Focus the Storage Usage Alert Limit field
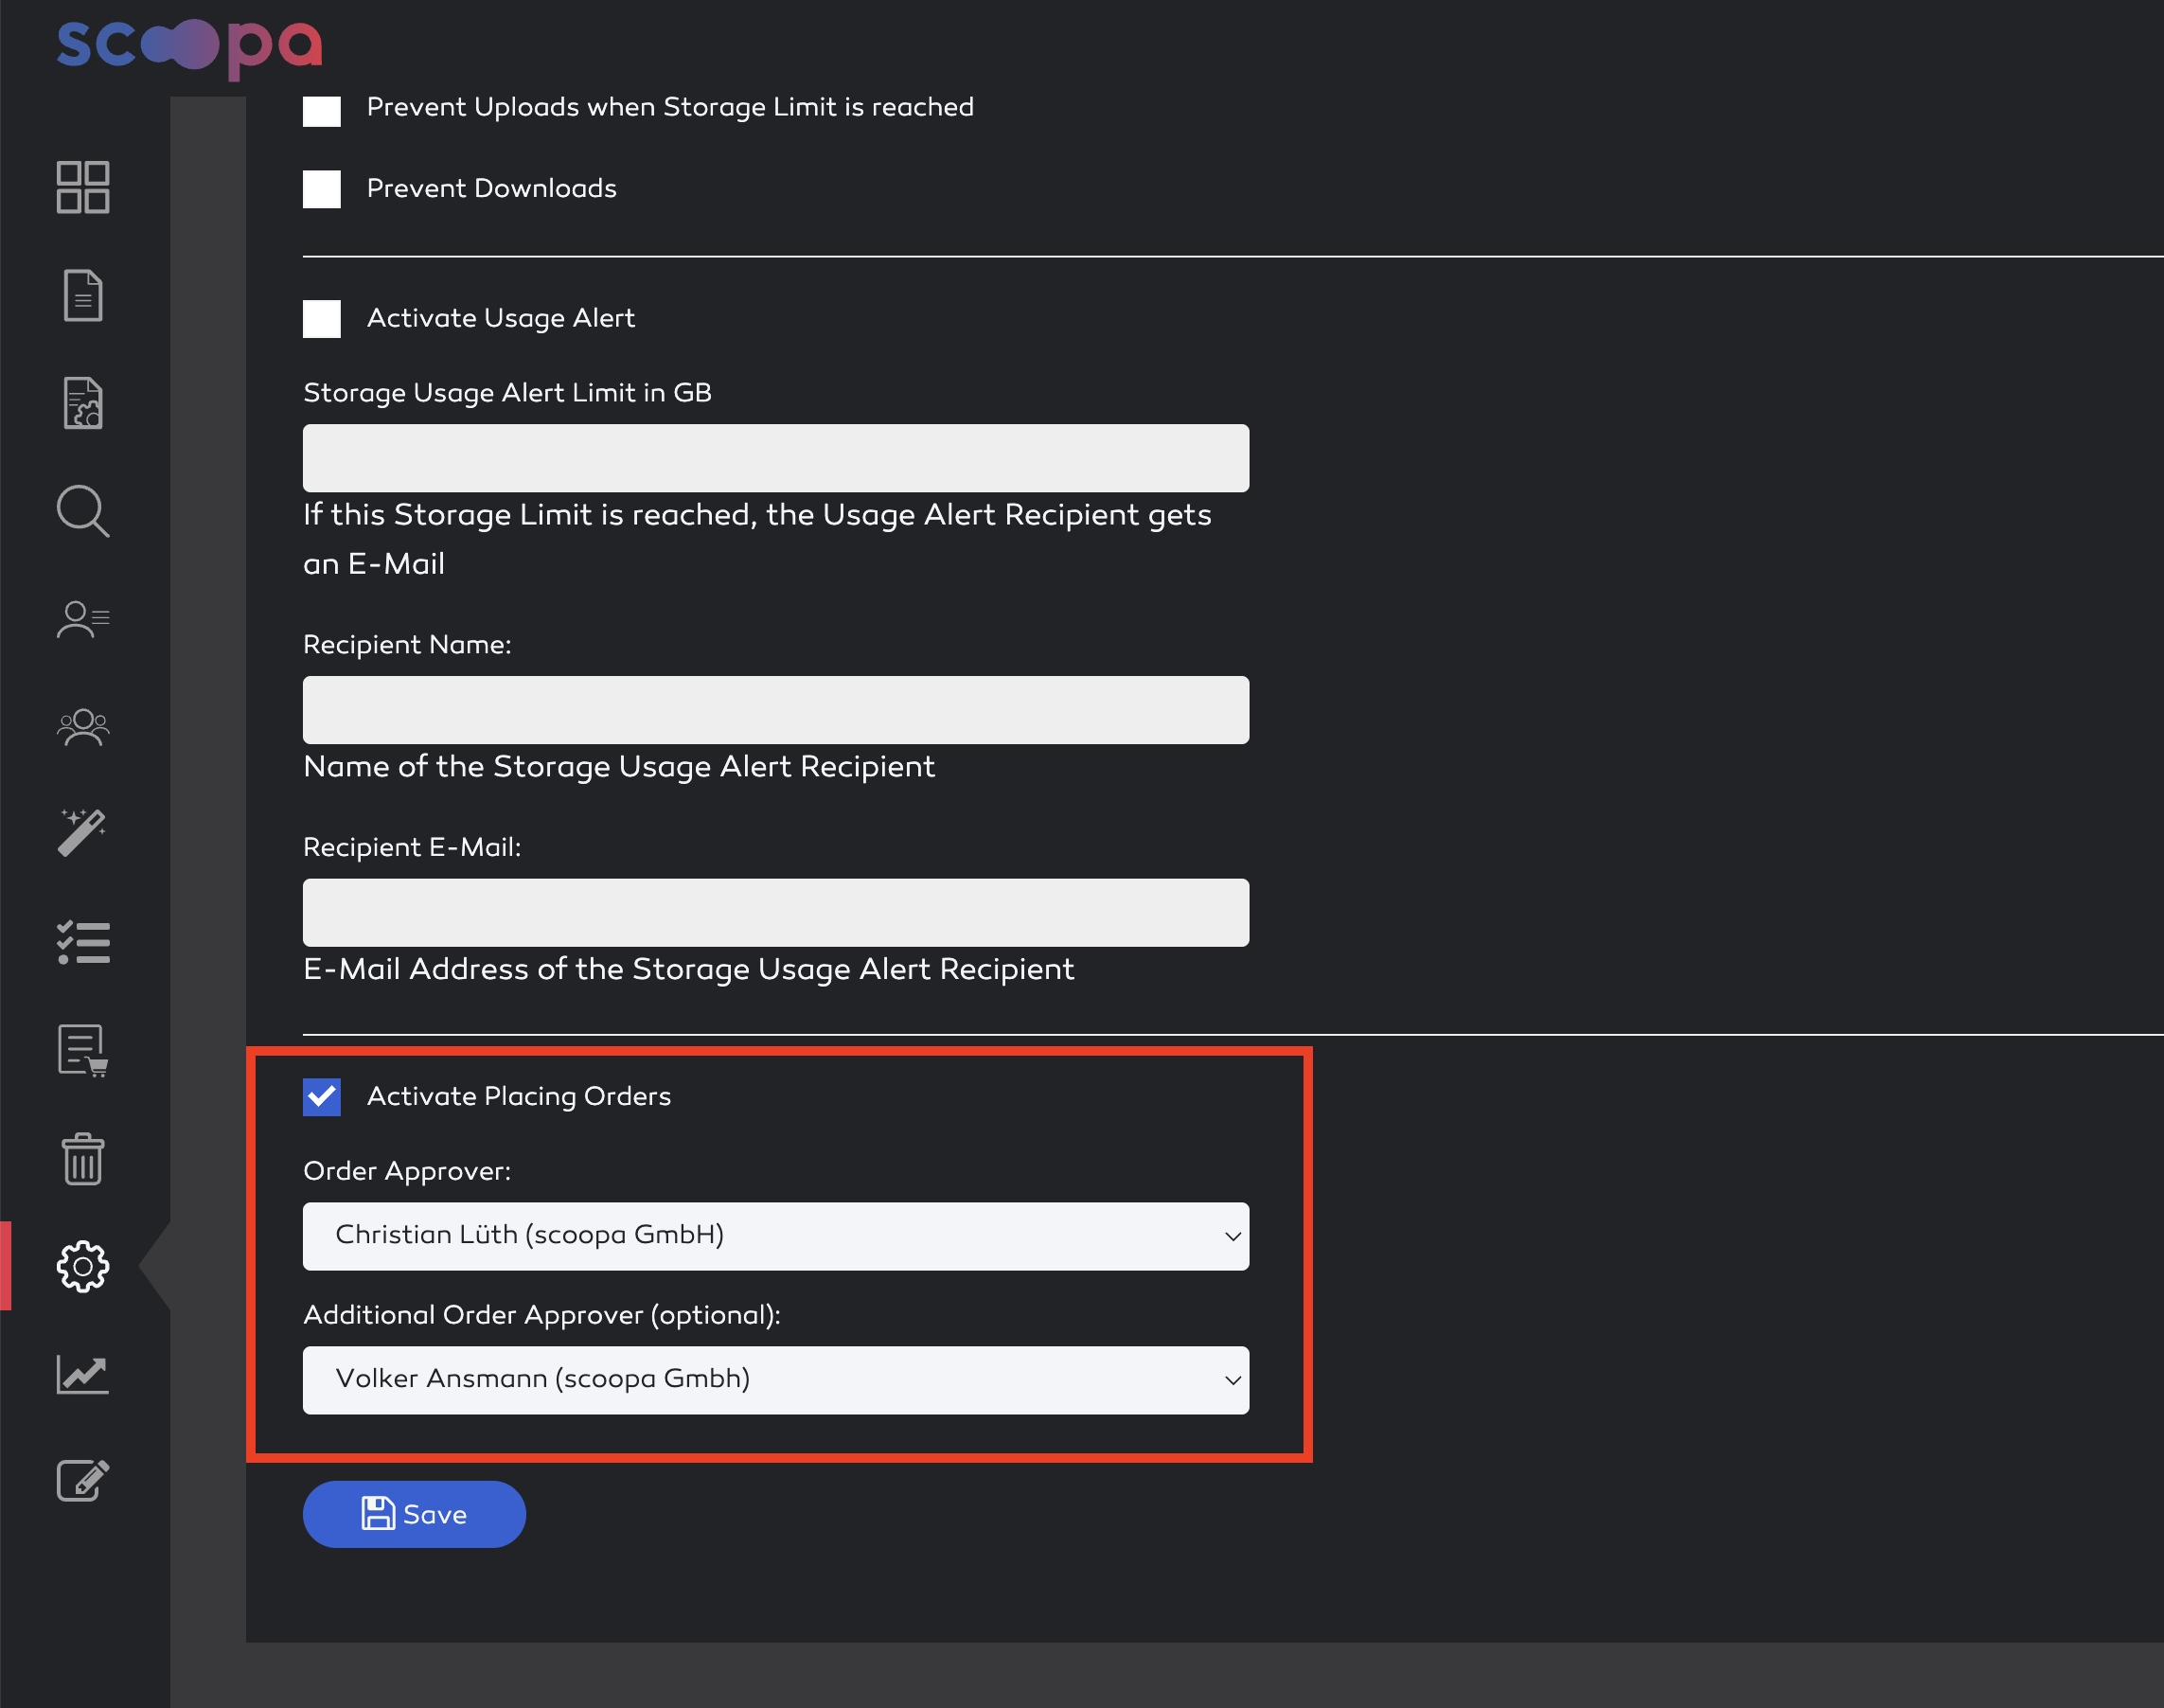This screenshot has height=1708, width=2164. (x=776, y=458)
